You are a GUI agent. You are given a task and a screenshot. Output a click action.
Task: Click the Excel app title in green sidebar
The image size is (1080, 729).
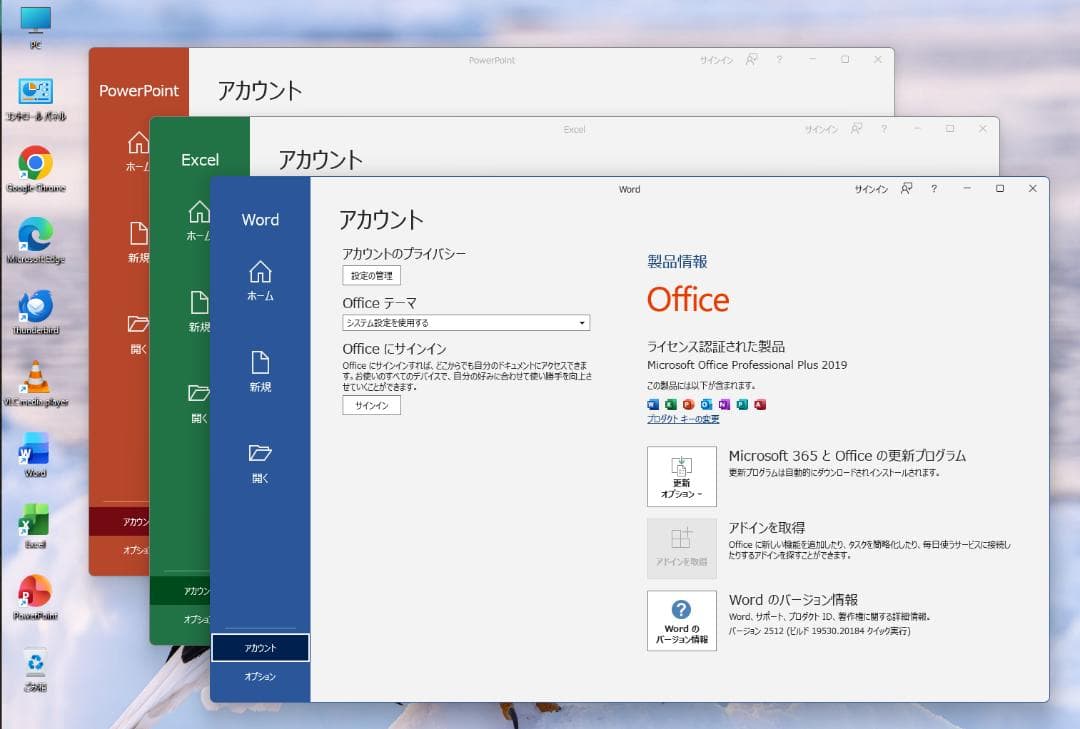200,160
